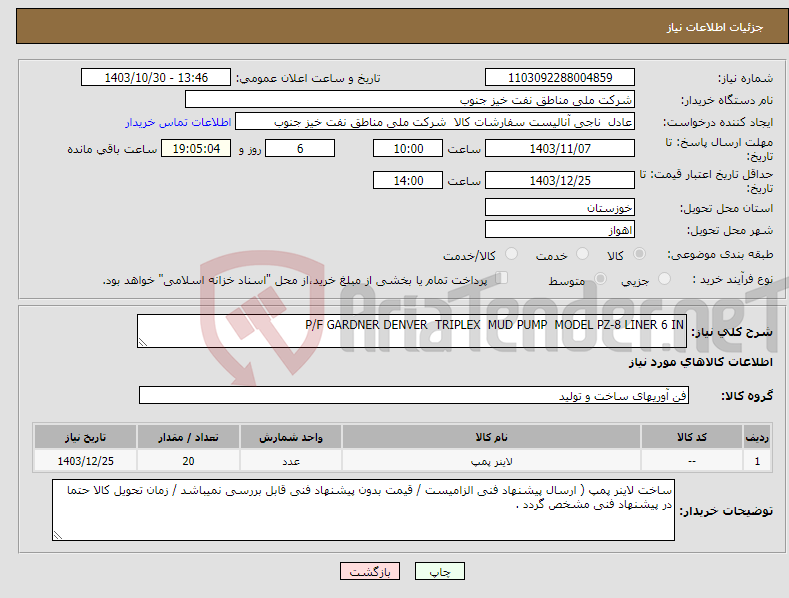The image size is (789, 598).
Task: Open the اطلاعات تماس خریدار link
Action: point(178,122)
